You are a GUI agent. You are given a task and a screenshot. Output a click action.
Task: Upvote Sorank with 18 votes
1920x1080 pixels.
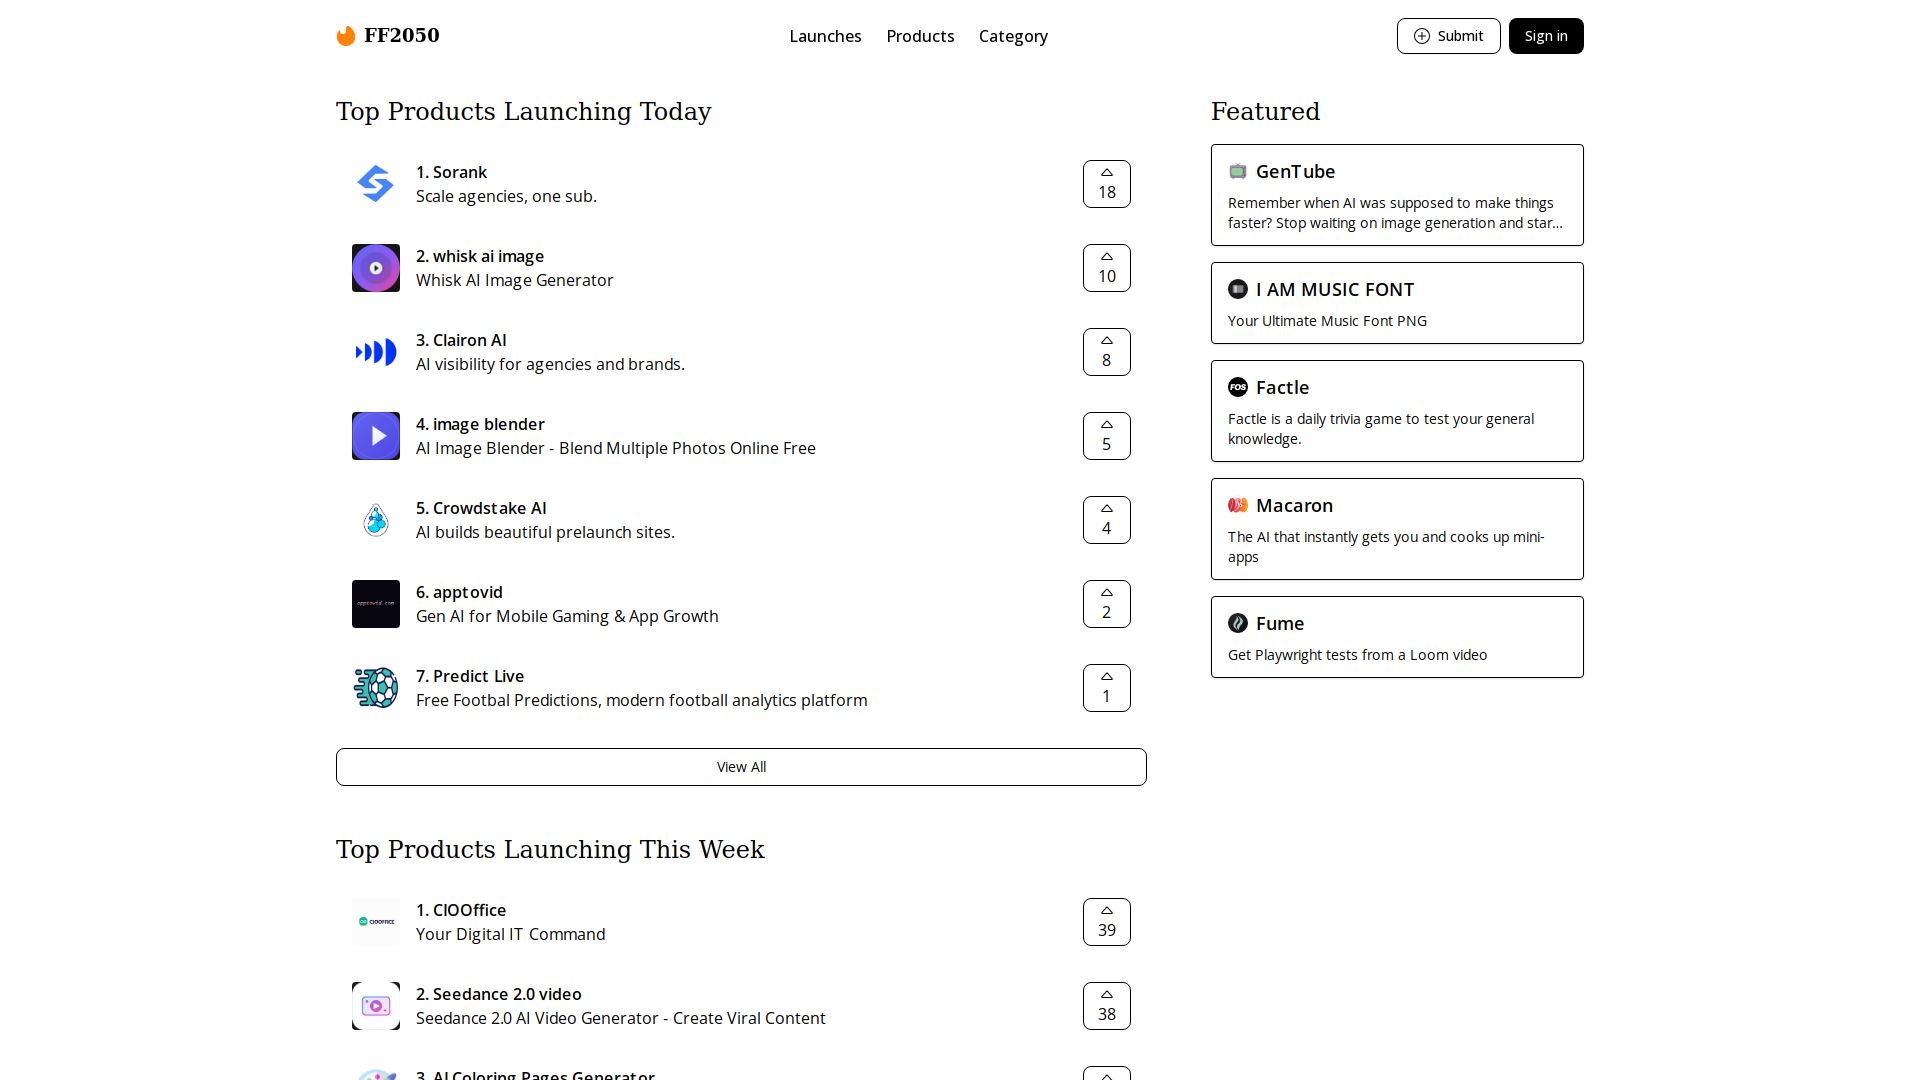pos(1106,184)
